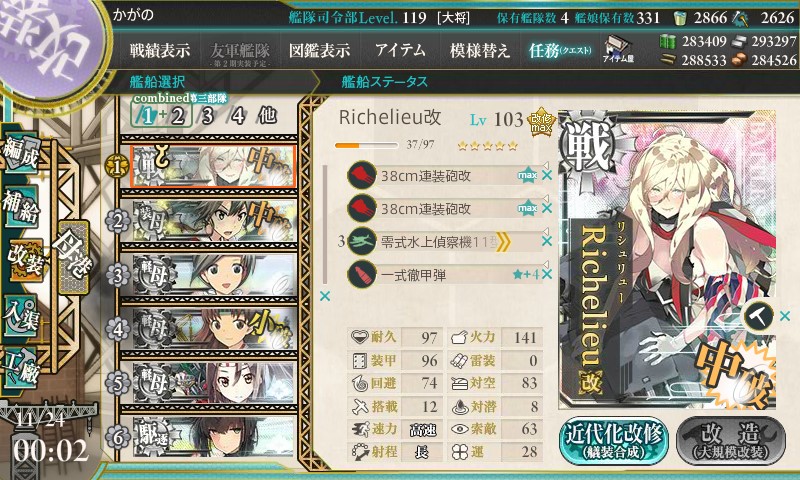Viewport: 800px width, 480px height.
Task: Open the 任務 quest menu
Action: [560, 50]
